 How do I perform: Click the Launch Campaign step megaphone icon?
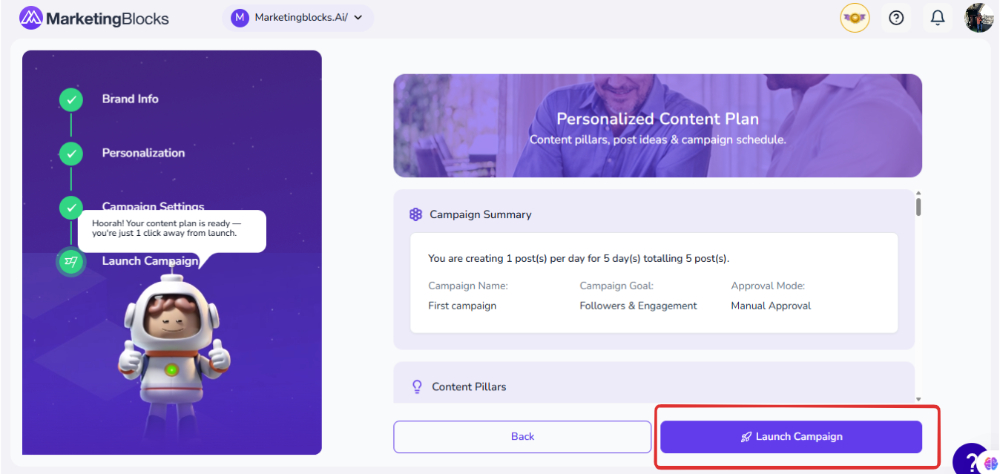coord(71,261)
